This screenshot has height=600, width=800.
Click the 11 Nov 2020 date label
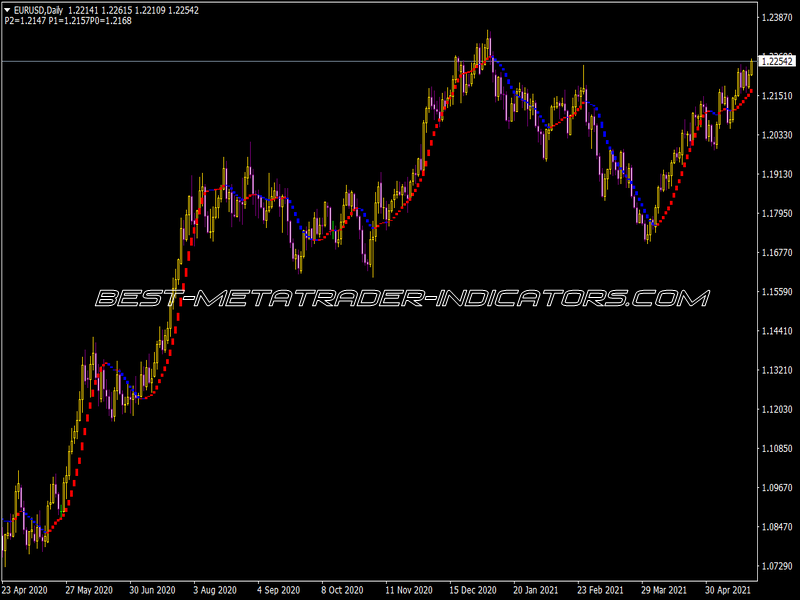point(409,590)
